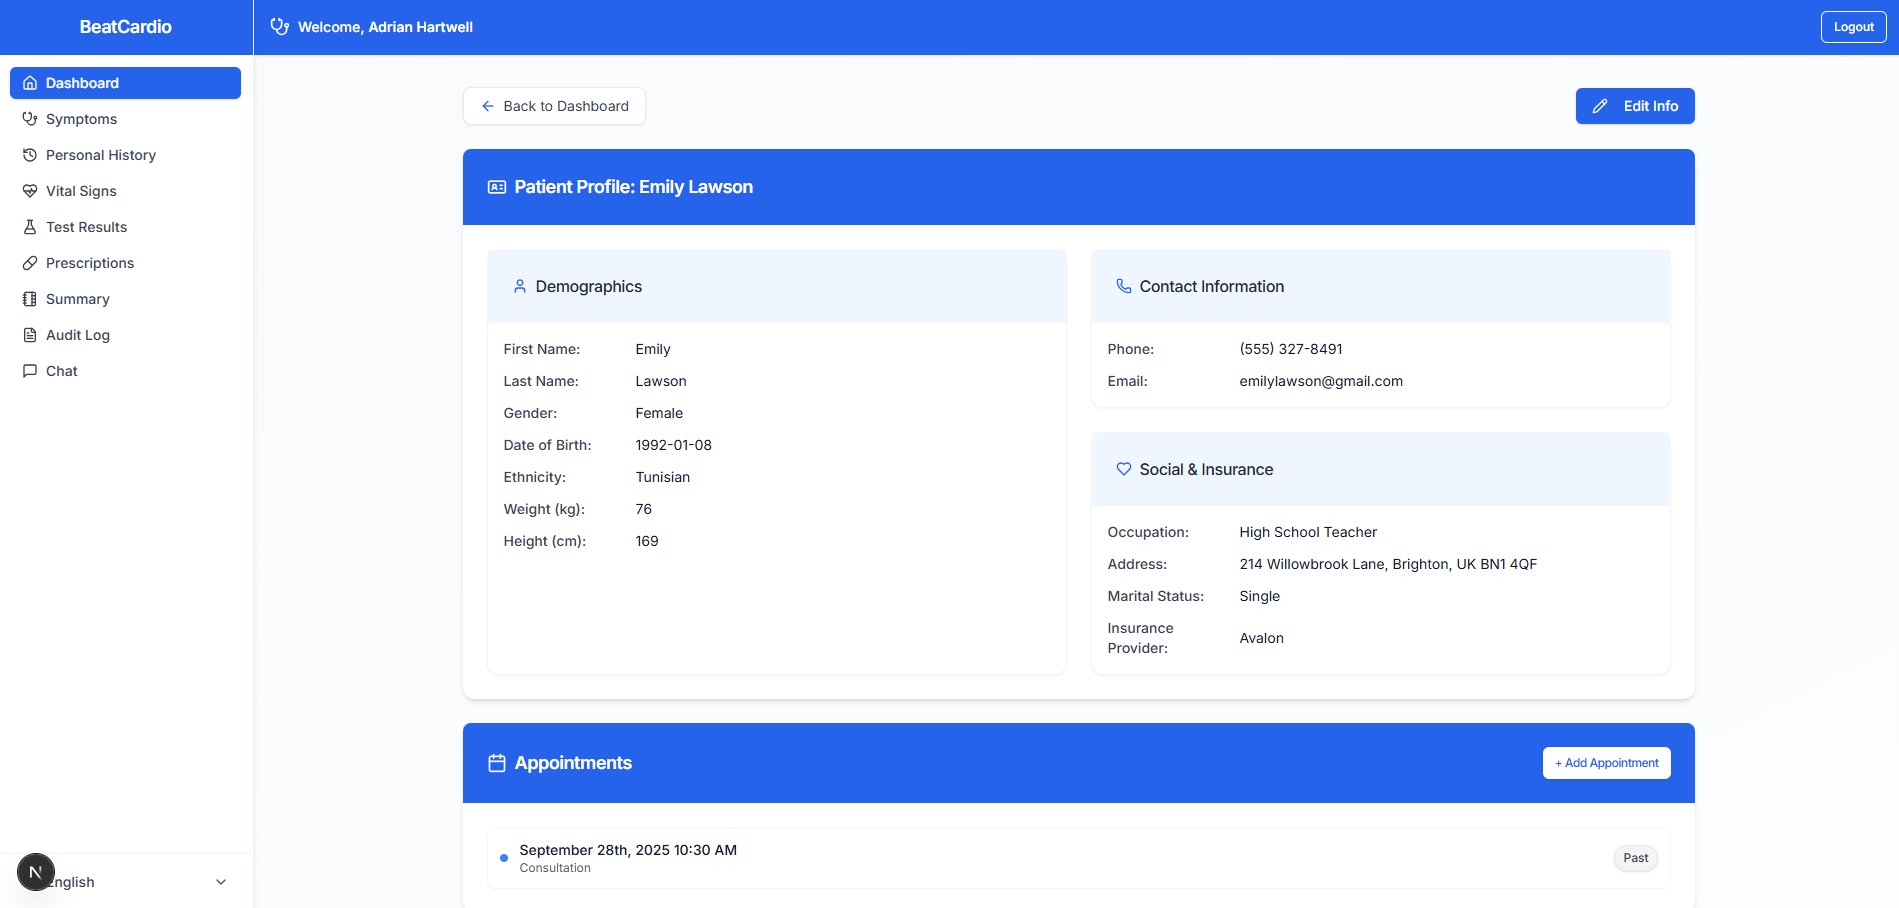The image size is (1899, 908).
Task: Open Edit Info for Emily Lawson
Action: tap(1634, 105)
